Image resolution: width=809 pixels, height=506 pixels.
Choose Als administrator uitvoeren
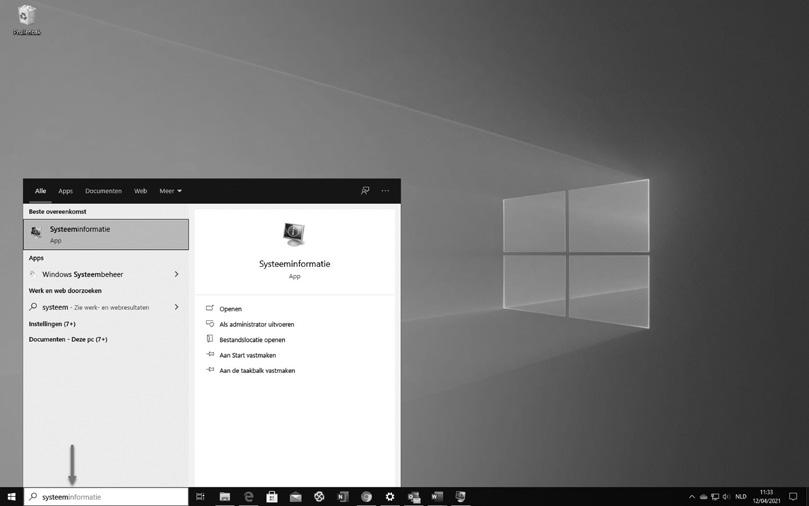257,324
